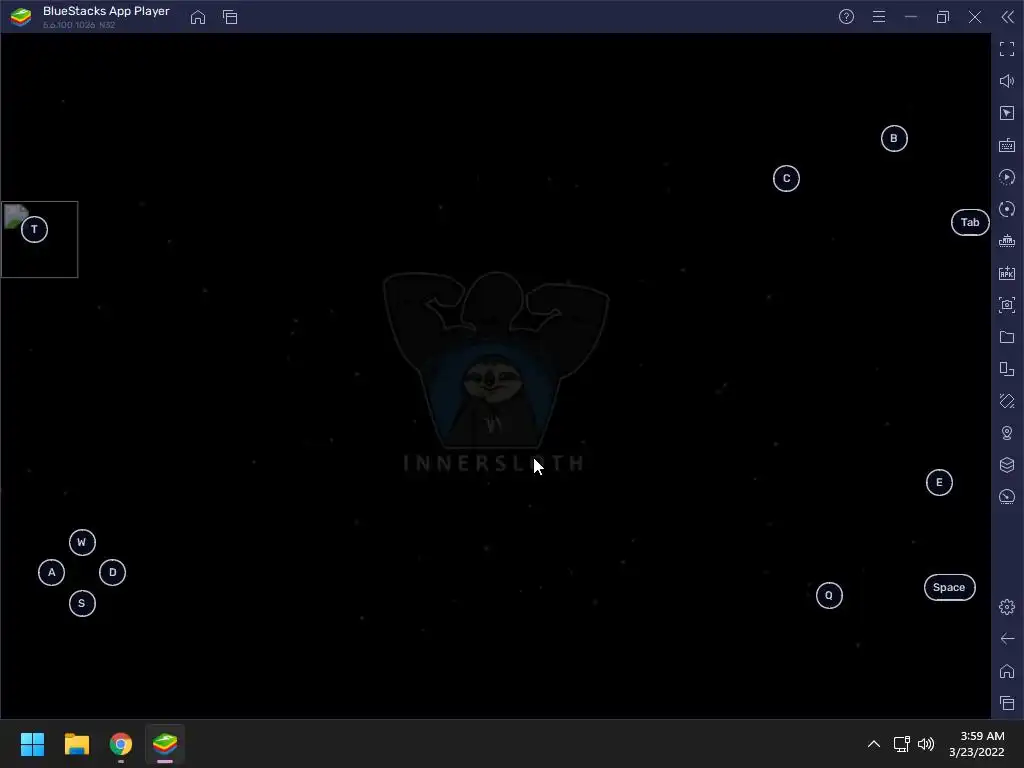Open the multi-instance recent apps icon in title bar

click(230, 17)
